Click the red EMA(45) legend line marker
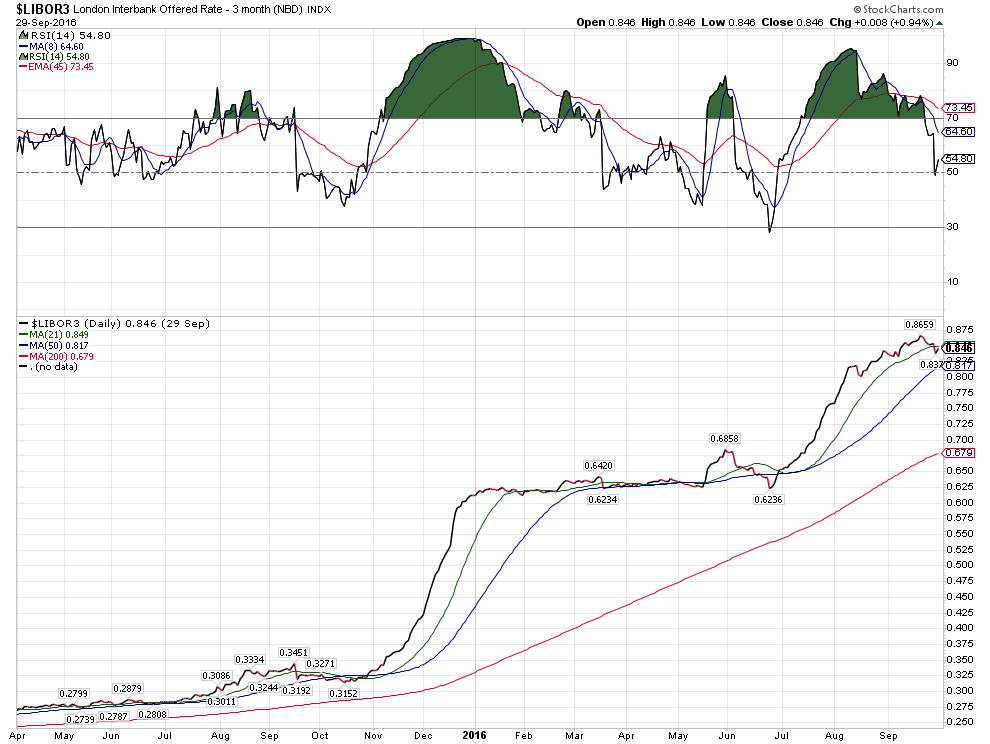This screenshot has height=744, width=990. [x=22, y=68]
